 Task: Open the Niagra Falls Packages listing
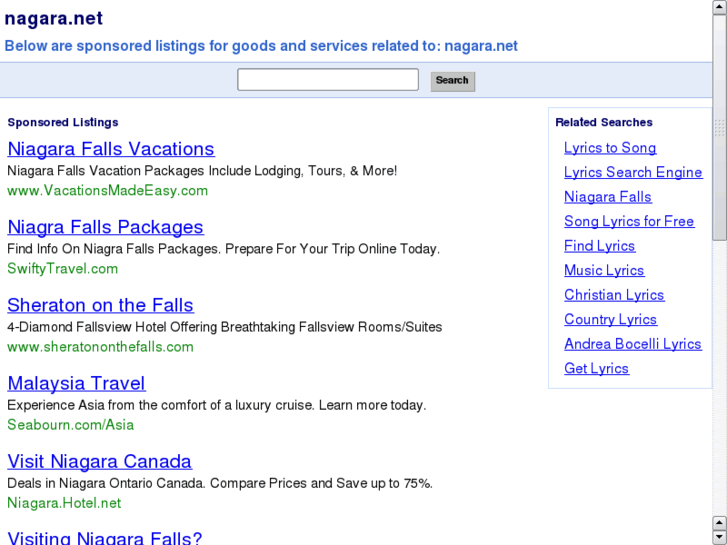(105, 227)
